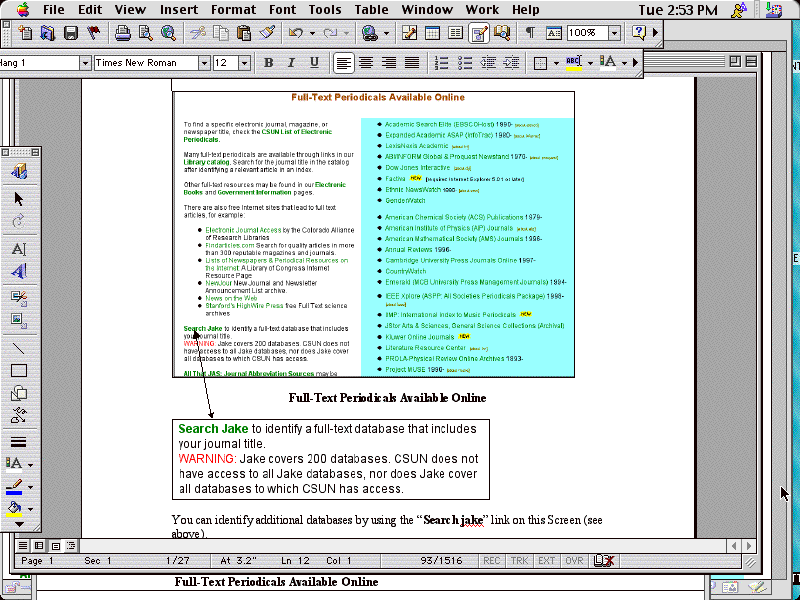
Task: Click the Columns toolbar icon
Action: (455, 33)
